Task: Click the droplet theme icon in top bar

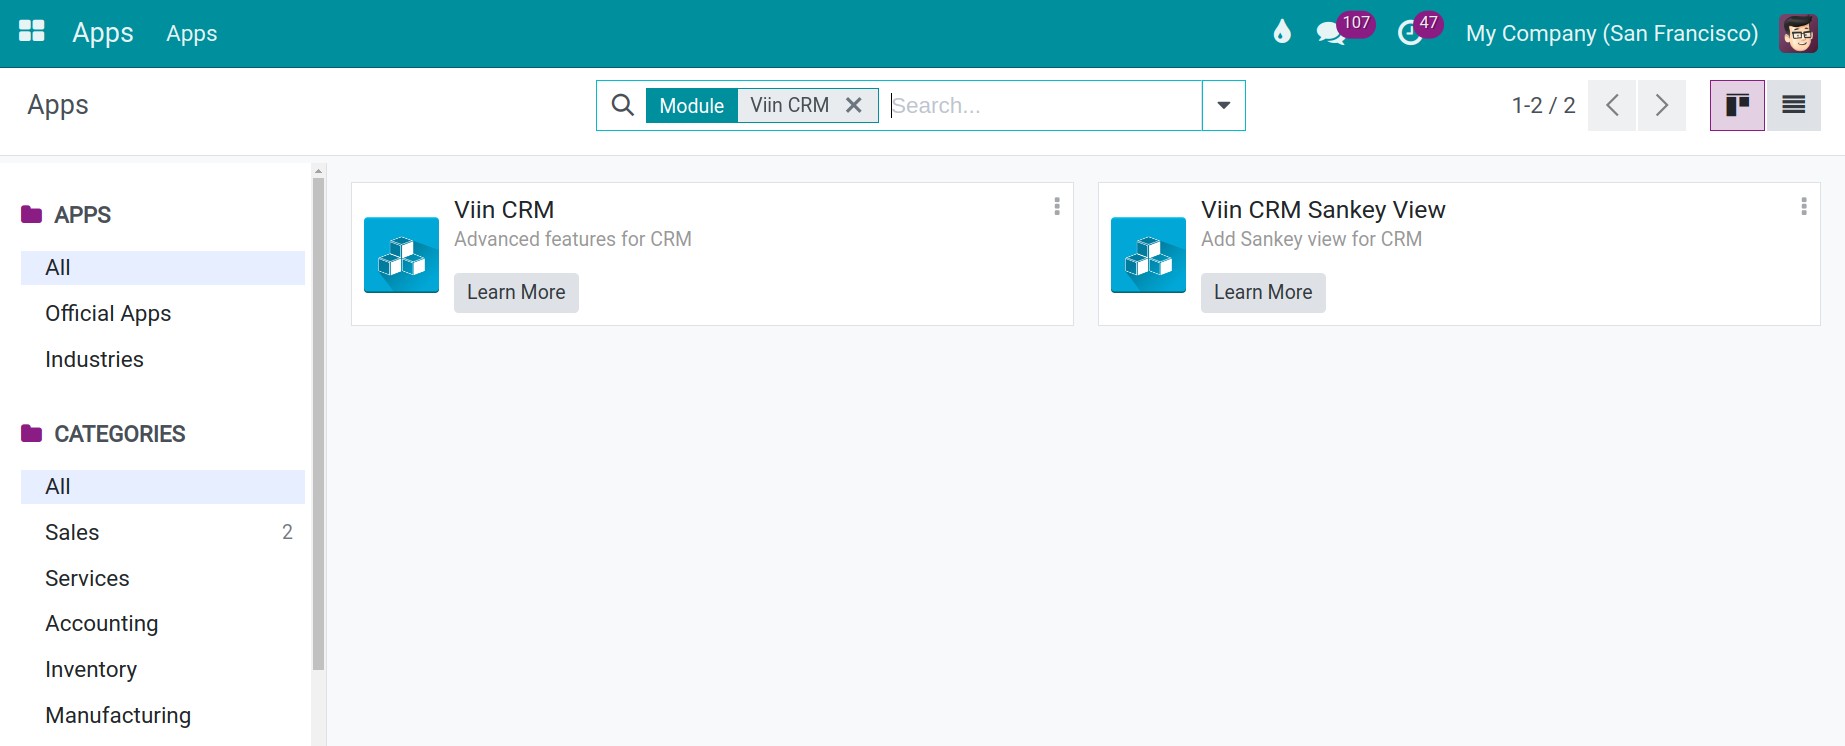Action: [x=1282, y=32]
